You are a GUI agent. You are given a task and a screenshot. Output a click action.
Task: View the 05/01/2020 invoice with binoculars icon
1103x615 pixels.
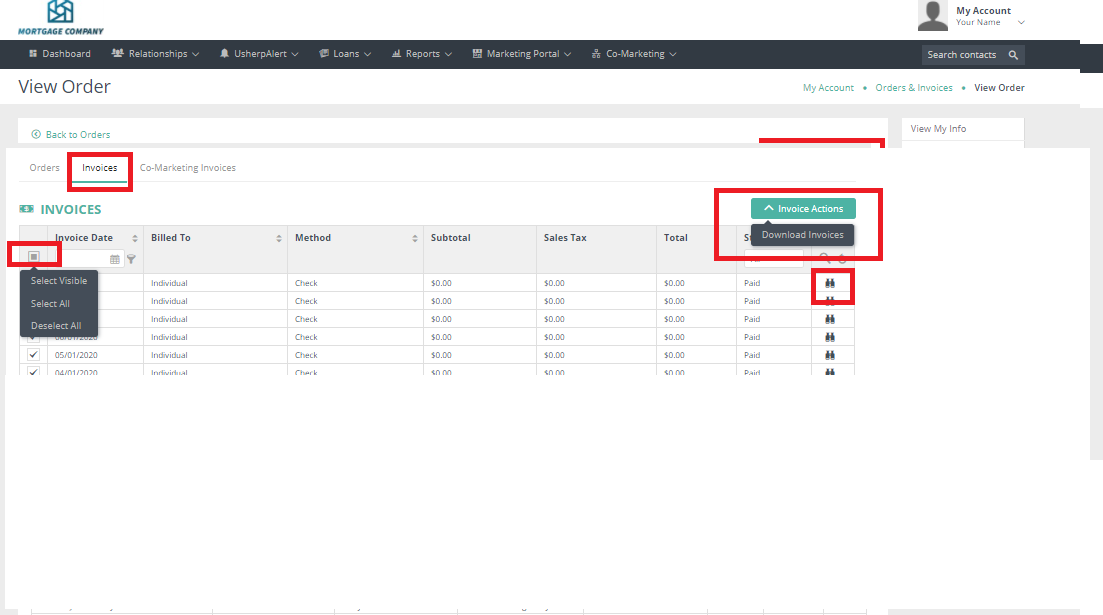(x=829, y=355)
